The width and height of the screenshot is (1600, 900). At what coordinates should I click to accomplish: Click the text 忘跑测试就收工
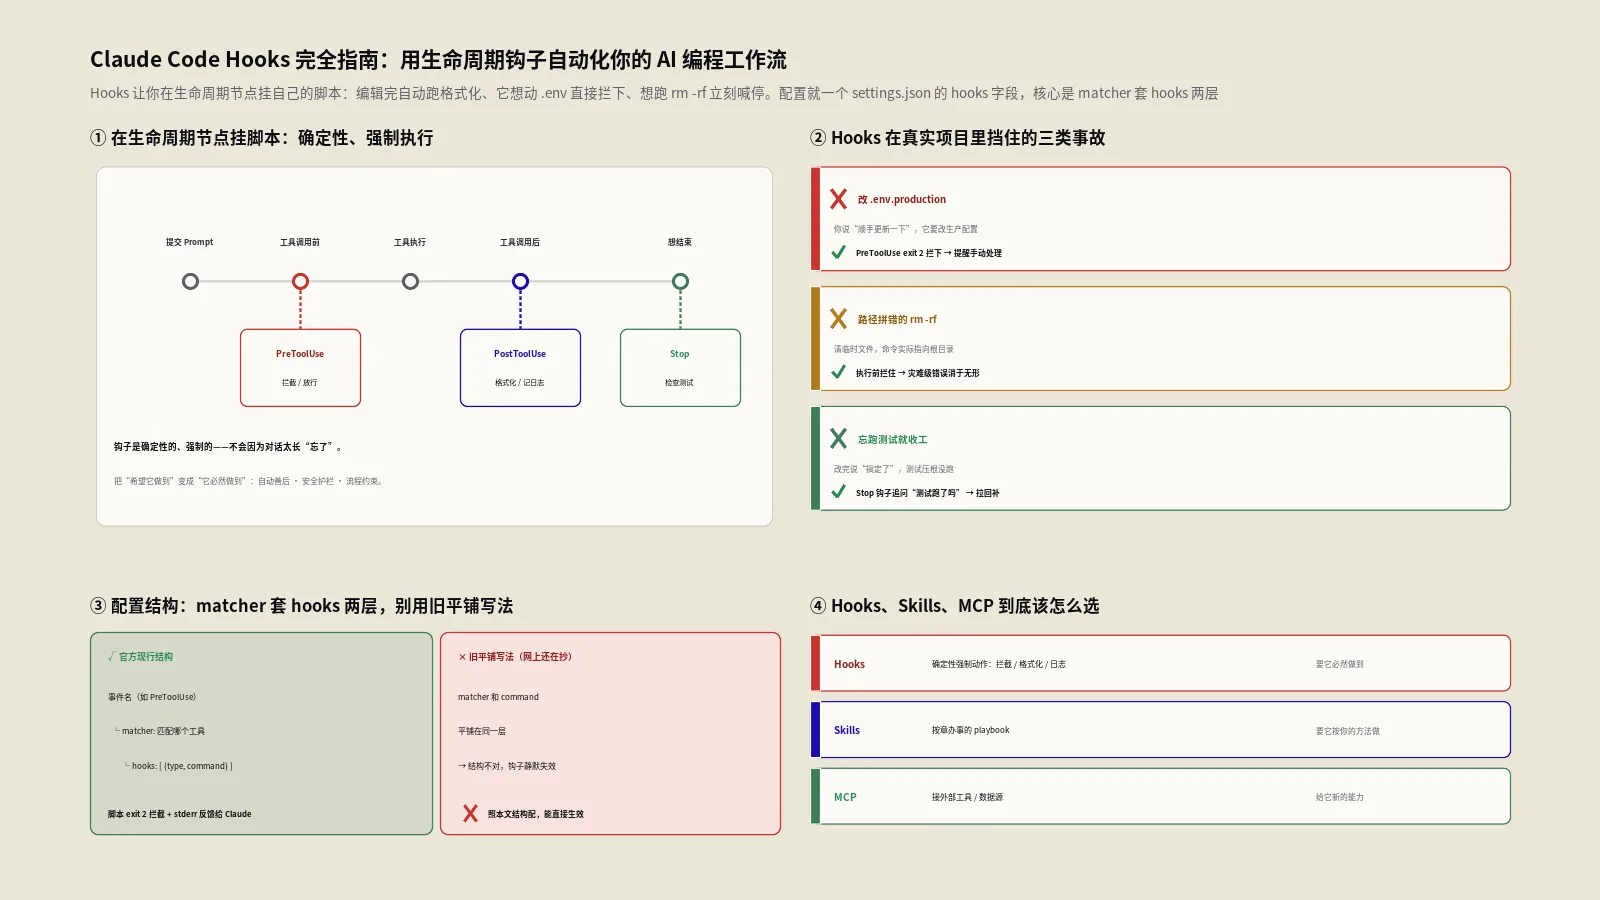tap(893, 439)
